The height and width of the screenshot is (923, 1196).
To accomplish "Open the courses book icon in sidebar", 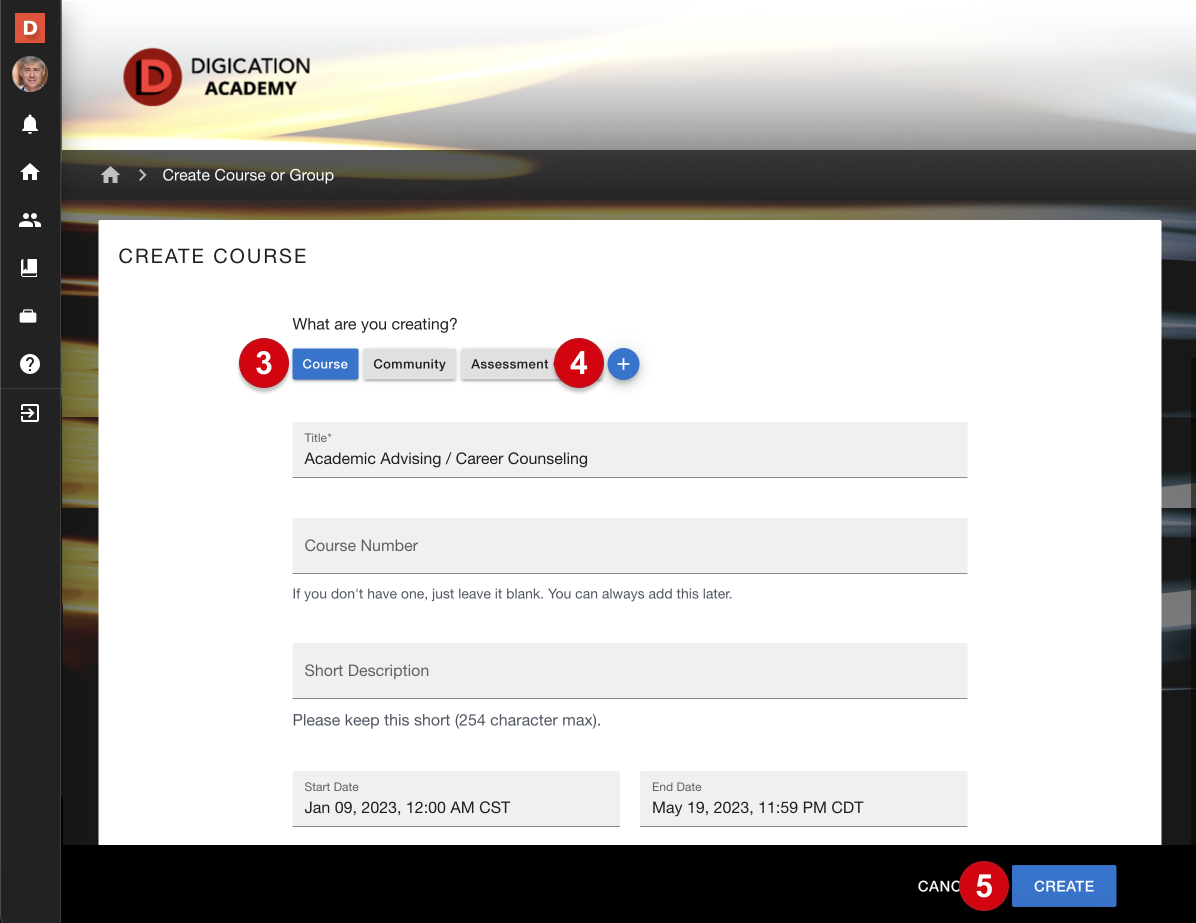I will coord(29,268).
